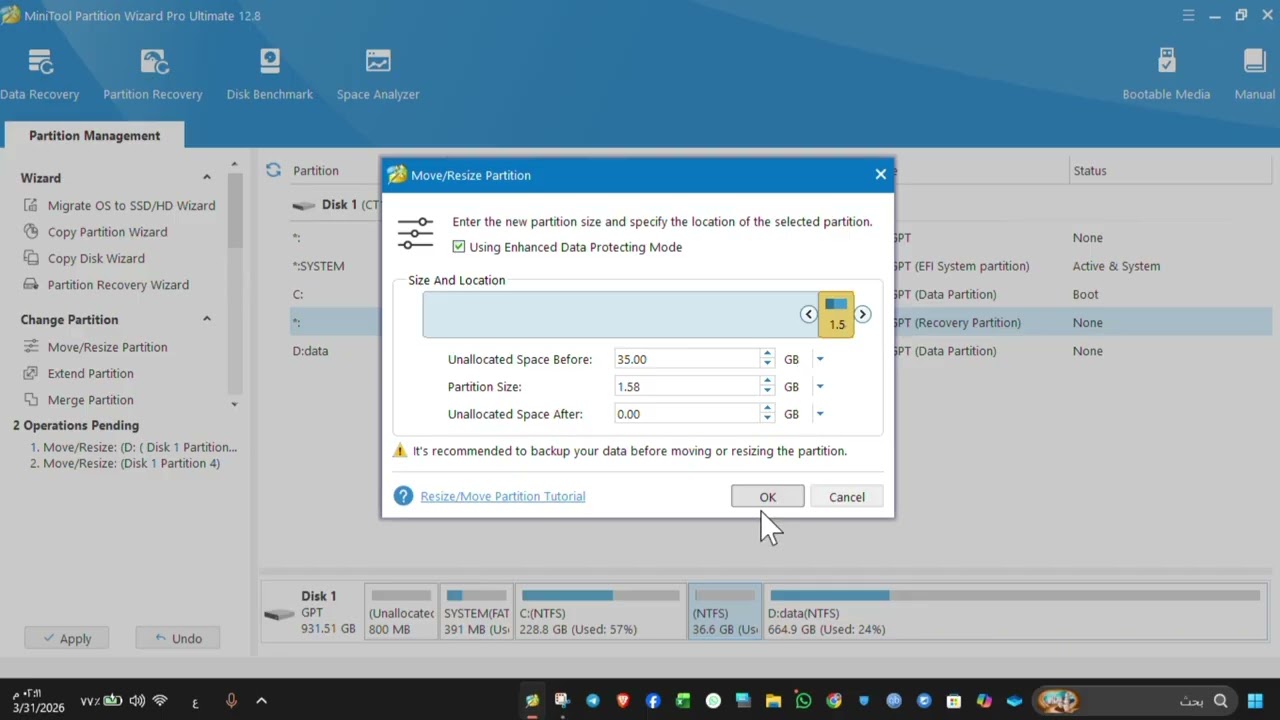Click the microphone icon in system tray

point(231,701)
